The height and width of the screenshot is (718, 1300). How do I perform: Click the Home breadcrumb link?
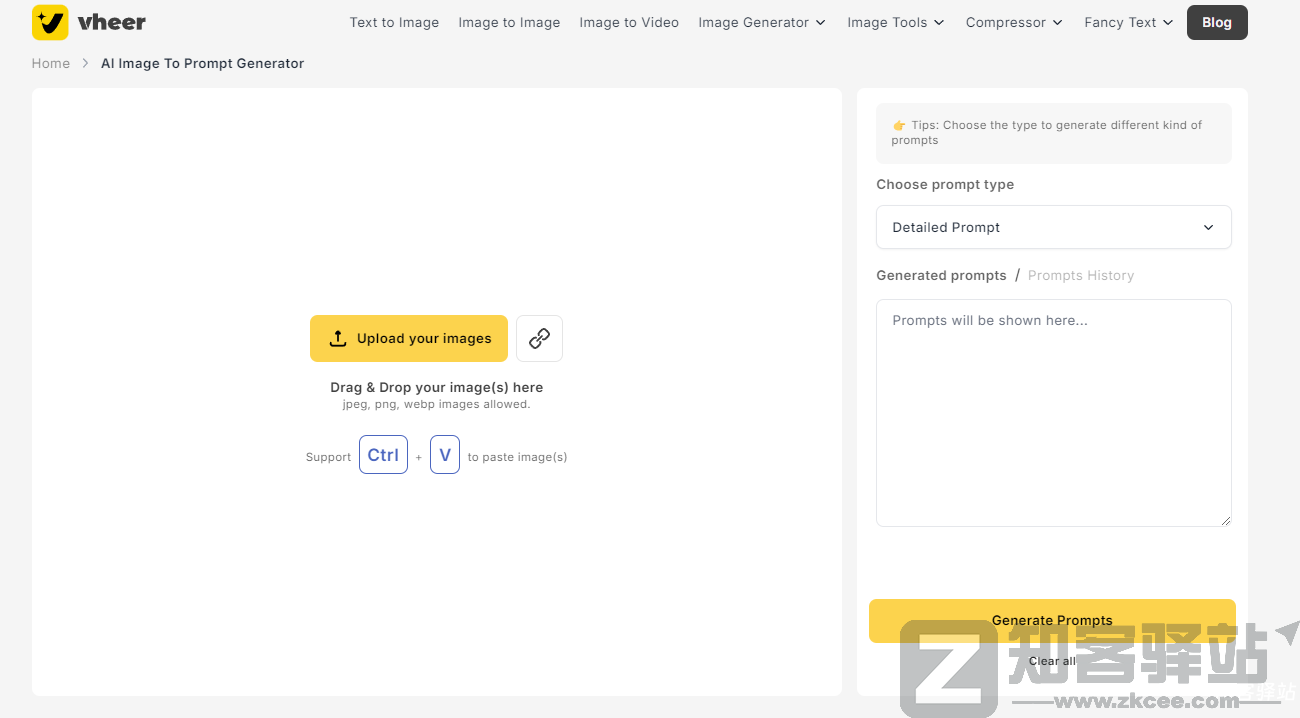(x=51, y=63)
